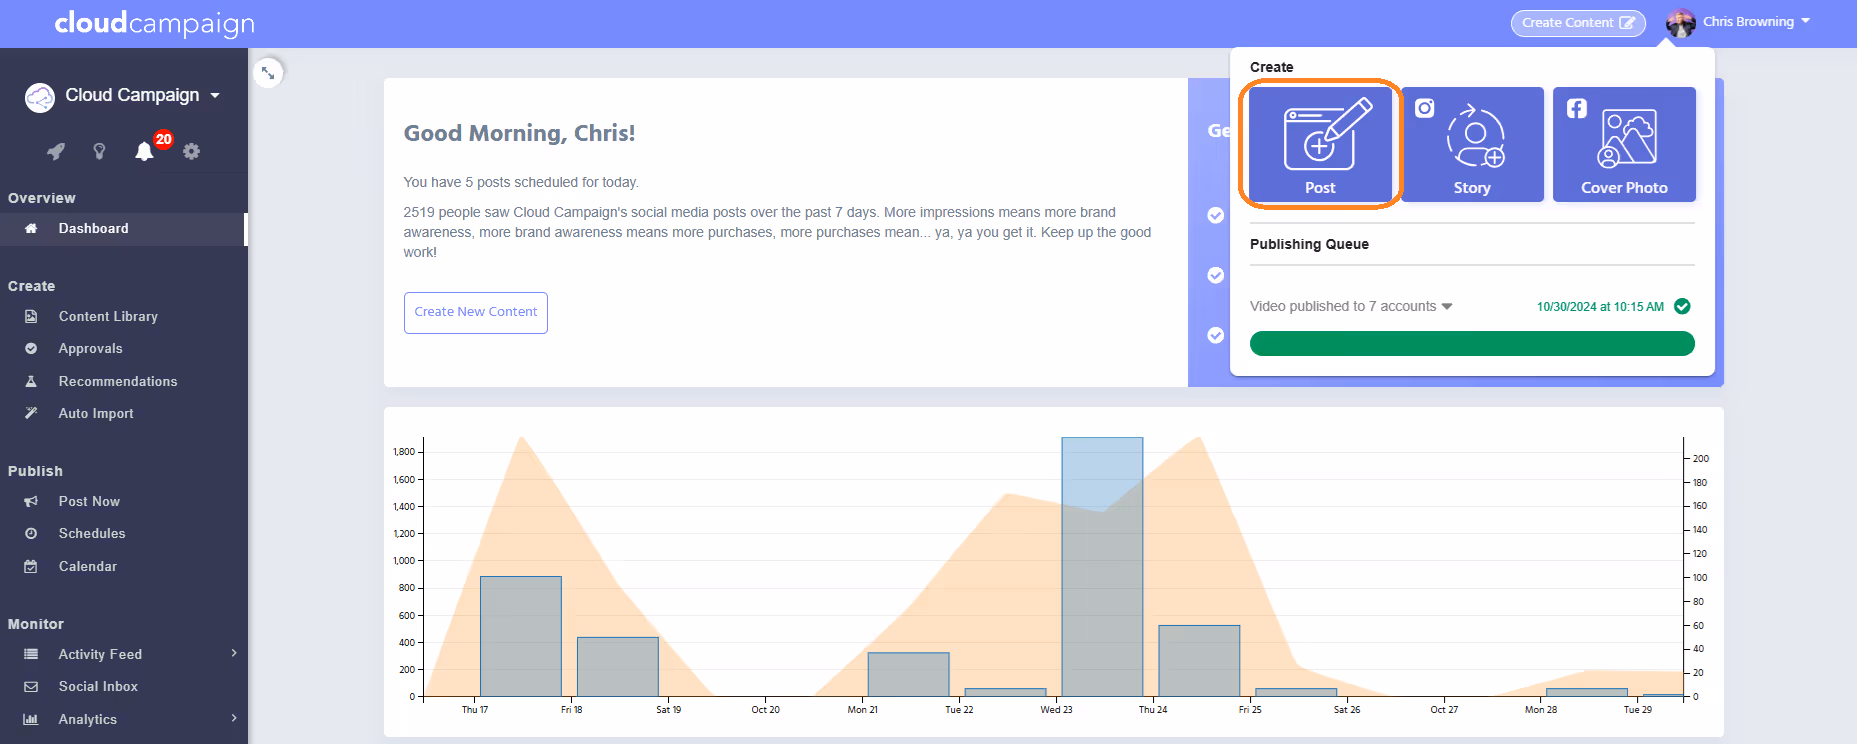Create an Instagram Story
Image resolution: width=1857 pixels, height=744 pixels.
click(x=1472, y=144)
